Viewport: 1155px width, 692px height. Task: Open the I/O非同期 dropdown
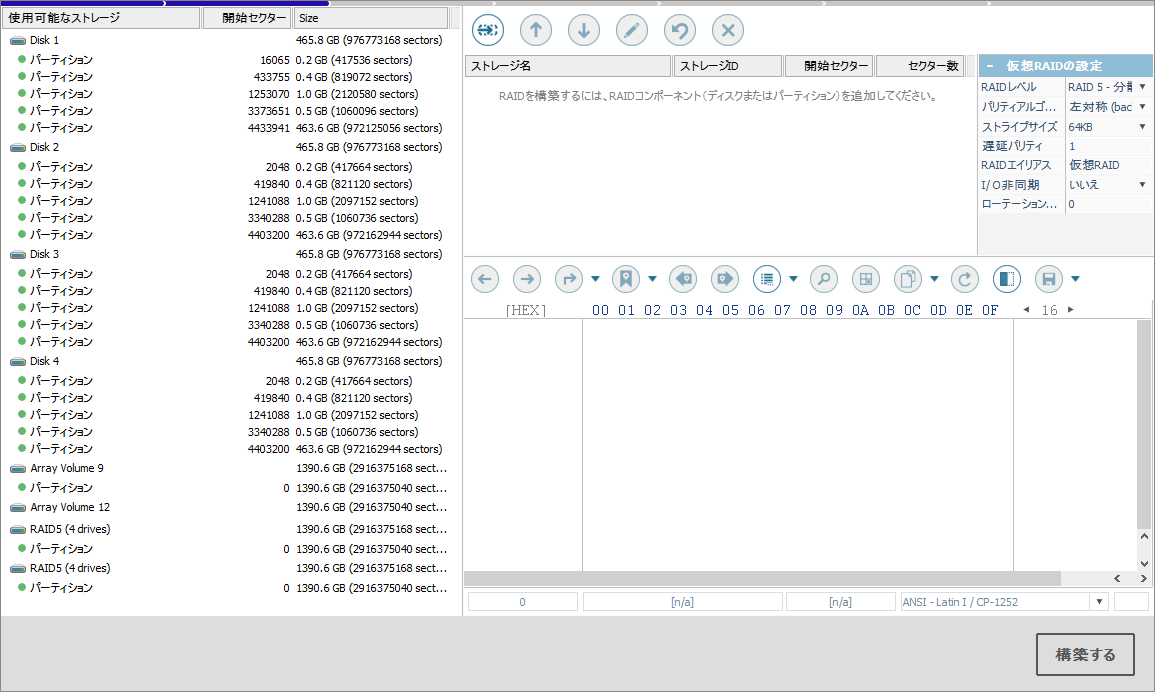1142,184
